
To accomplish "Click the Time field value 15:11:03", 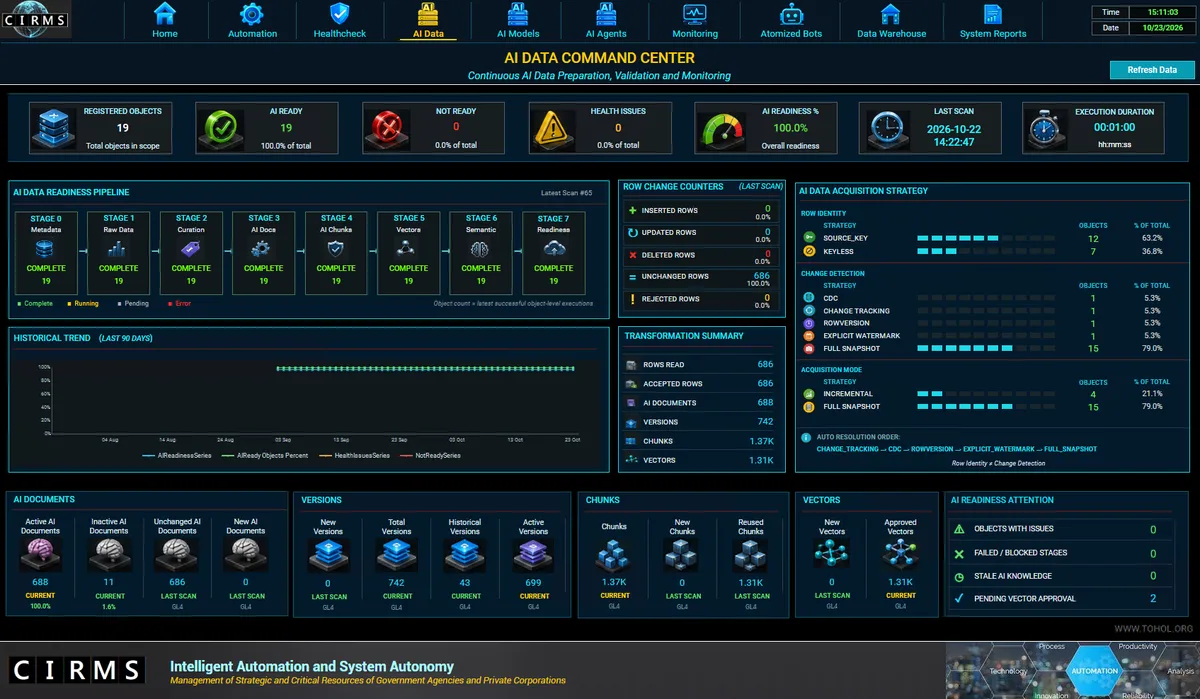I will (x=1160, y=12).
